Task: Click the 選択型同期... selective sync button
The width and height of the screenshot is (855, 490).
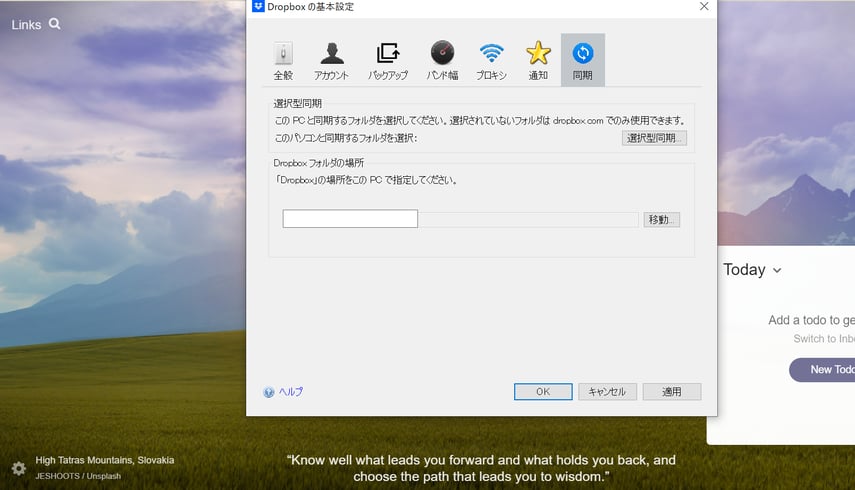Action: [654, 138]
